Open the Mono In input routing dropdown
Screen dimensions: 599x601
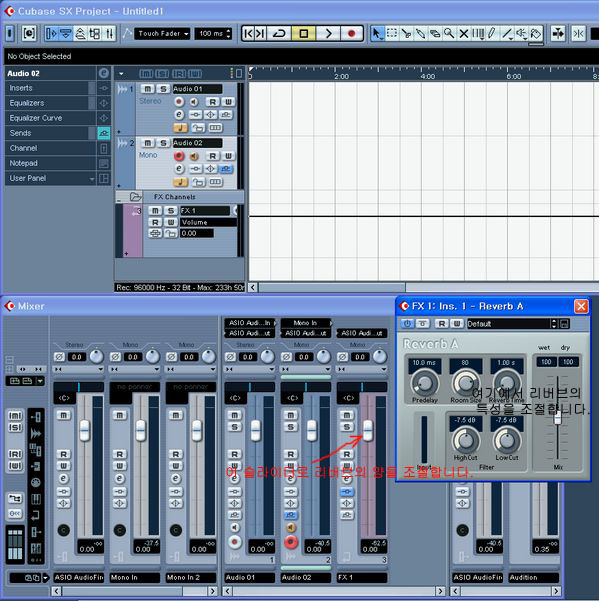[x=305, y=323]
